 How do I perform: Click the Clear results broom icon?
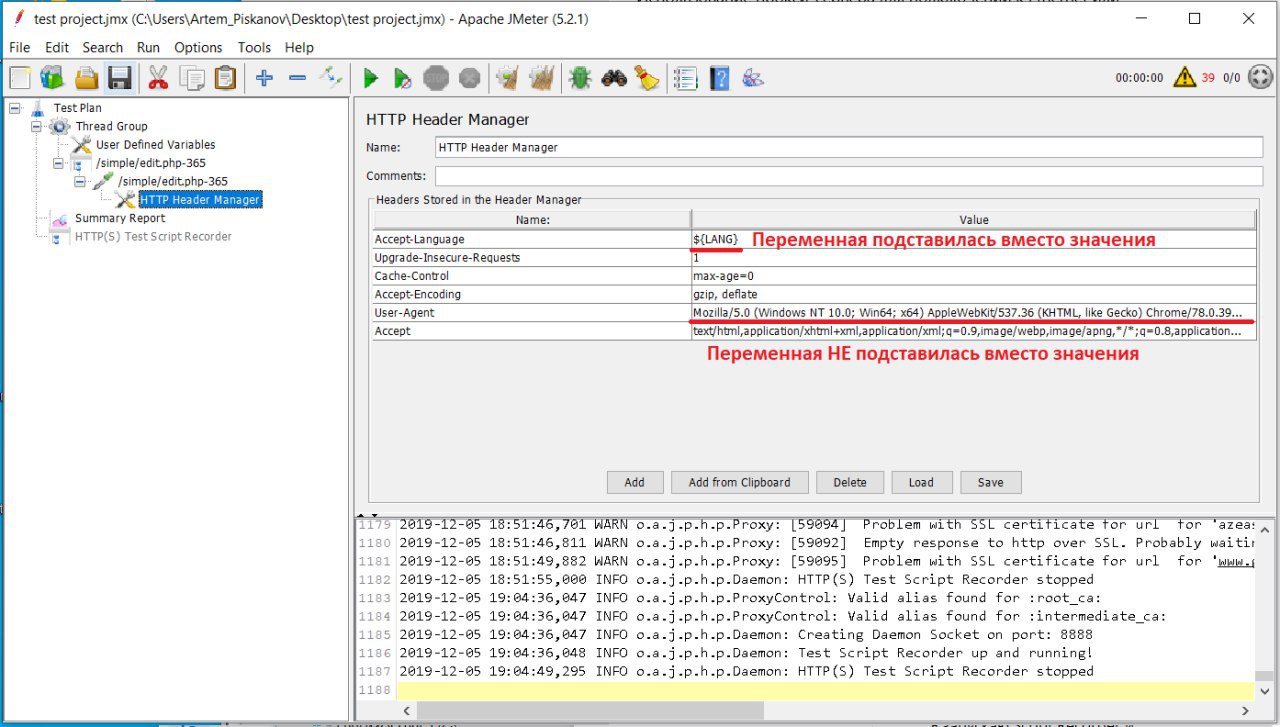pos(508,77)
